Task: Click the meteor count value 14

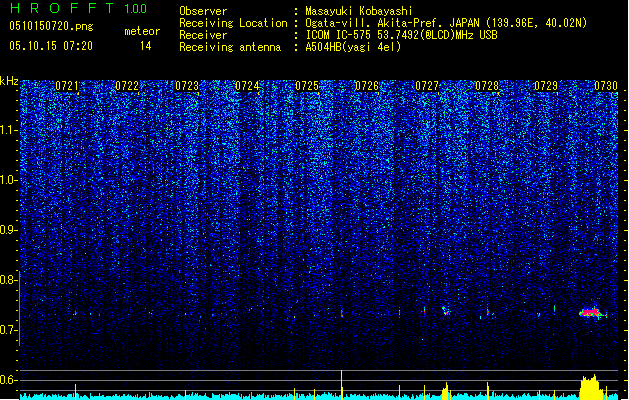Action: click(146, 46)
